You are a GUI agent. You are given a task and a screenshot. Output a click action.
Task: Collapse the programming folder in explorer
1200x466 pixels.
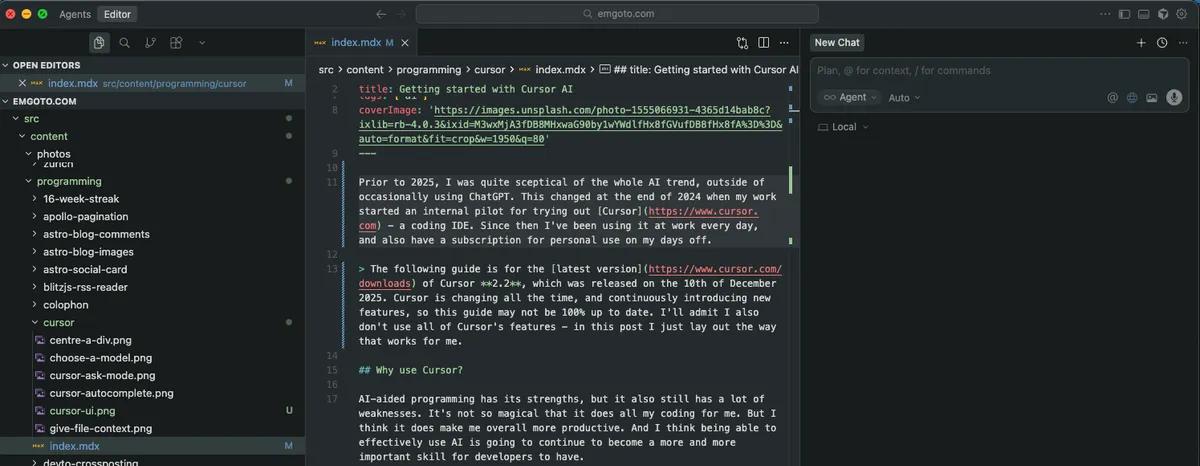tap(29, 181)
